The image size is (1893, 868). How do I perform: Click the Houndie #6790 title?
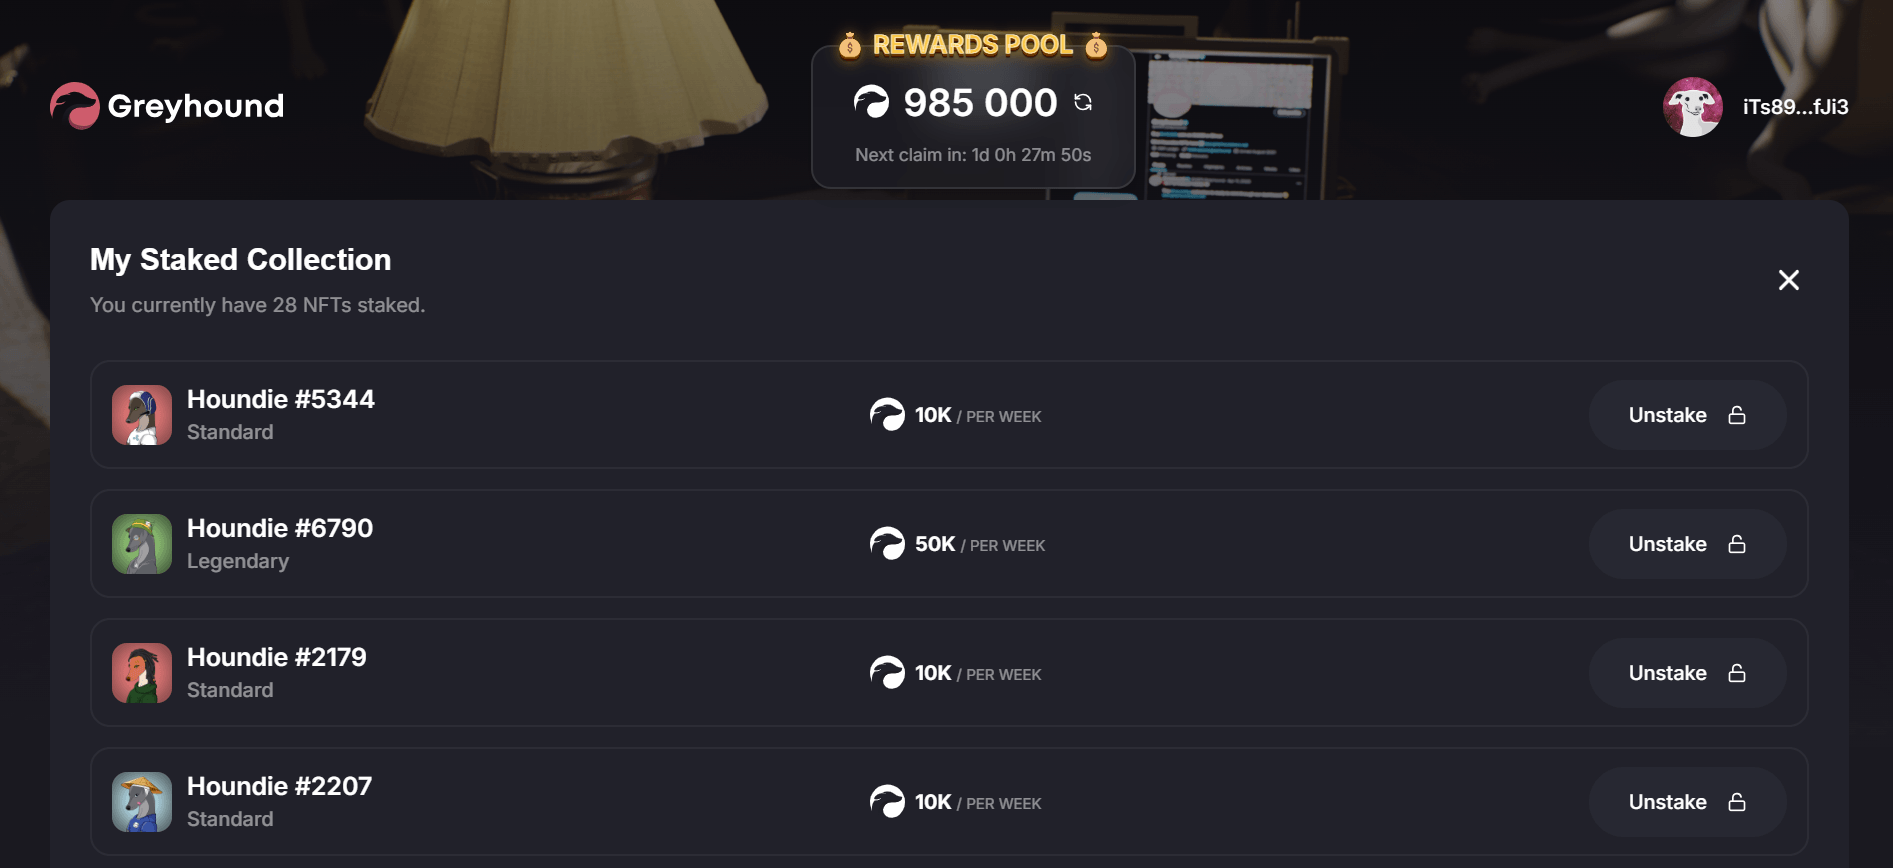(280, 528)
